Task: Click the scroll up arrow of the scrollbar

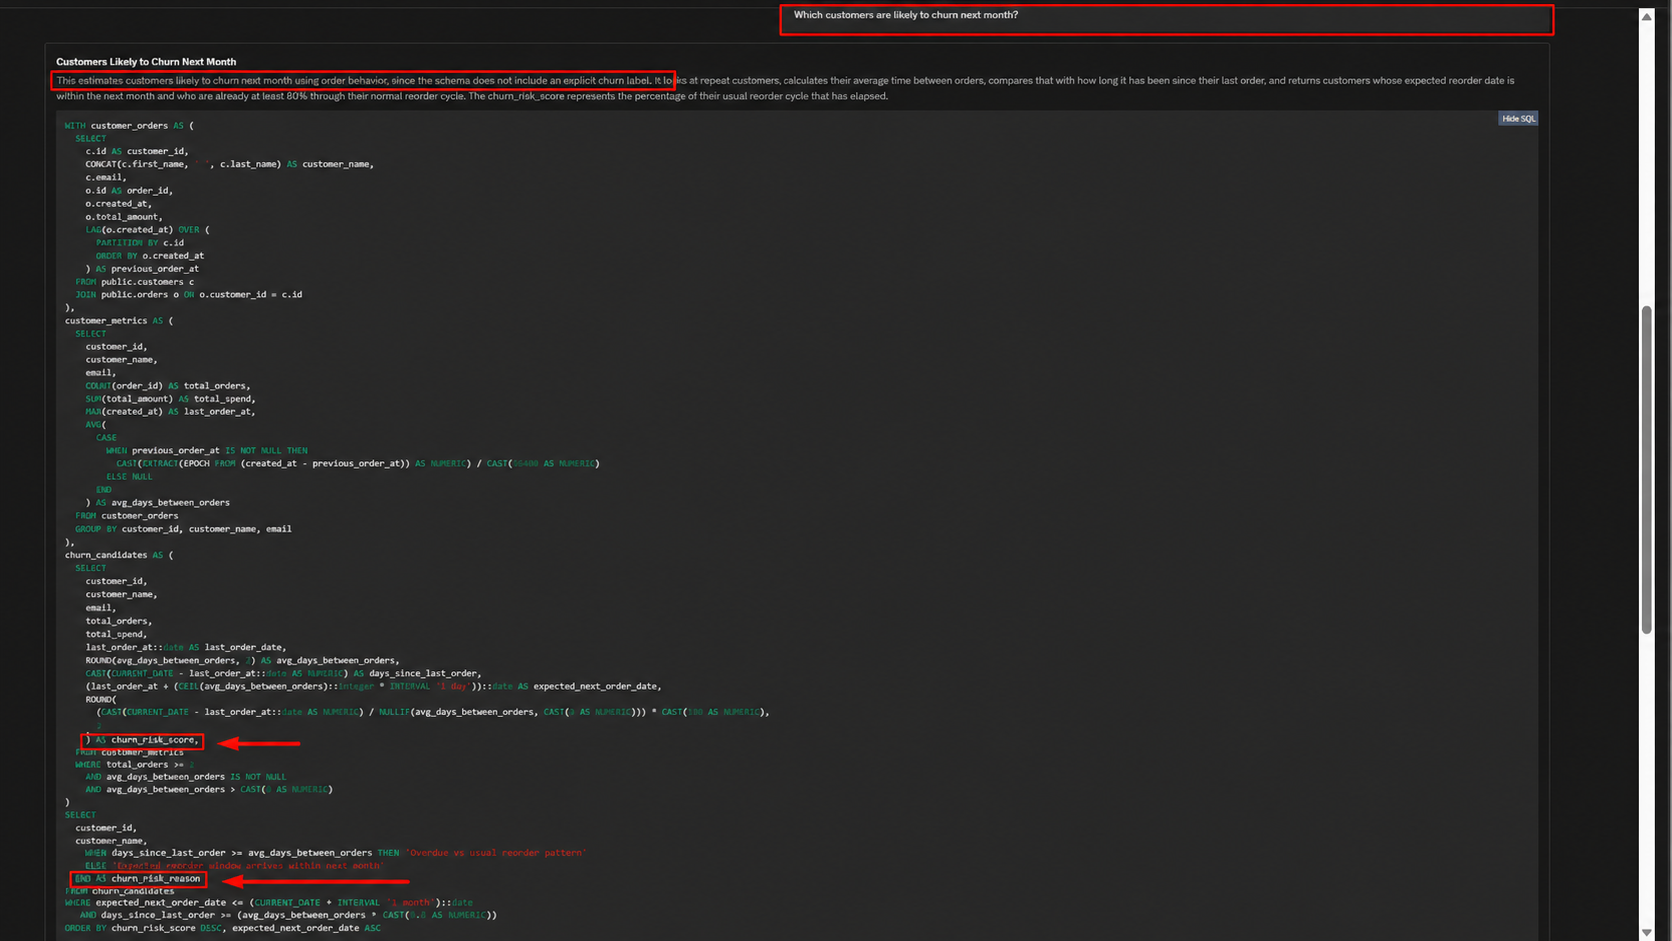Action: tap(1646, 16)
